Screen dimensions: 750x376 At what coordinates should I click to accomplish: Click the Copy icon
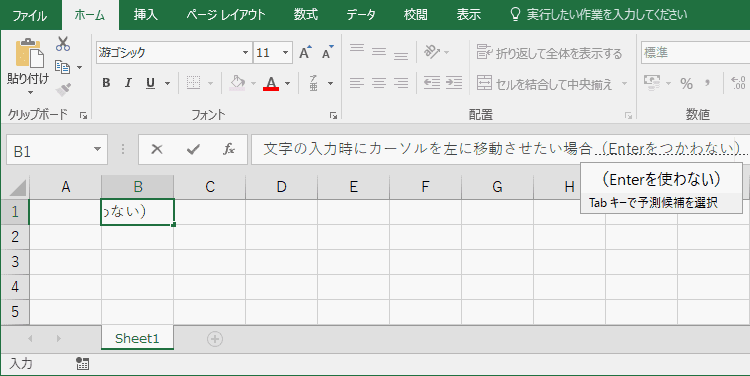point(63,67)
